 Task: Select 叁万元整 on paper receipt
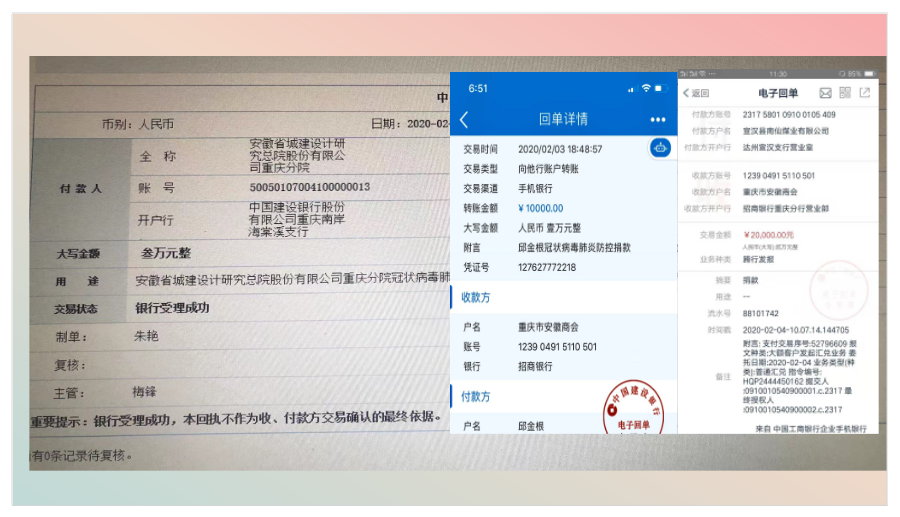coord(166,253)
